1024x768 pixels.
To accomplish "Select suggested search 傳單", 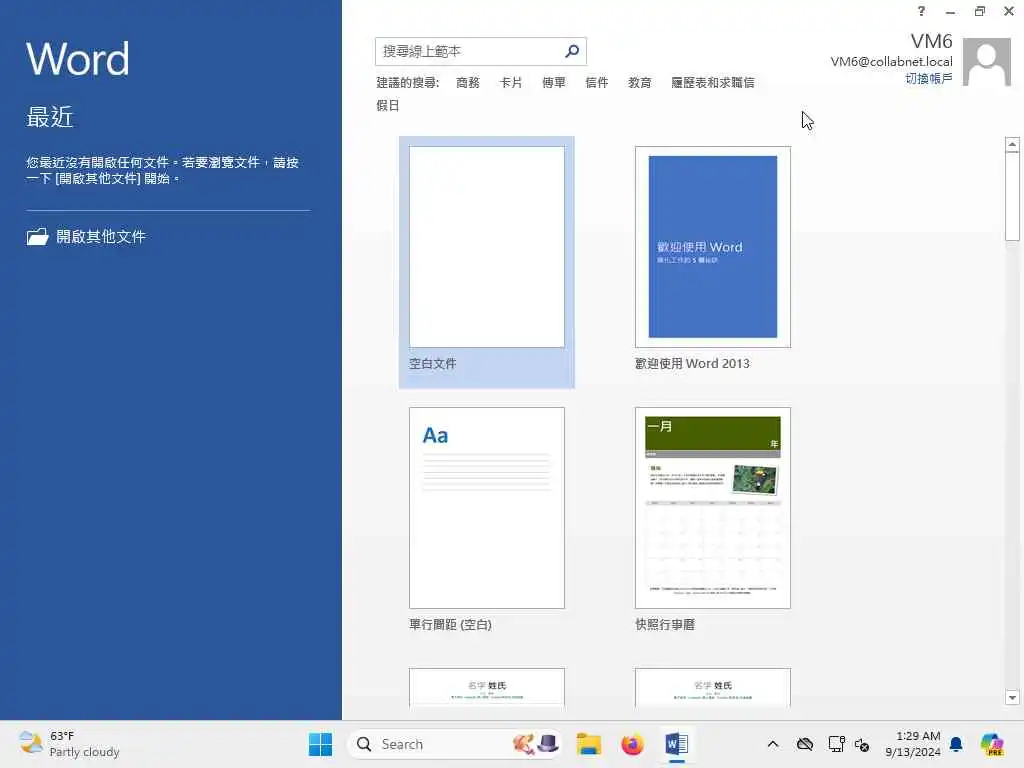I will [x=554, y=82].
